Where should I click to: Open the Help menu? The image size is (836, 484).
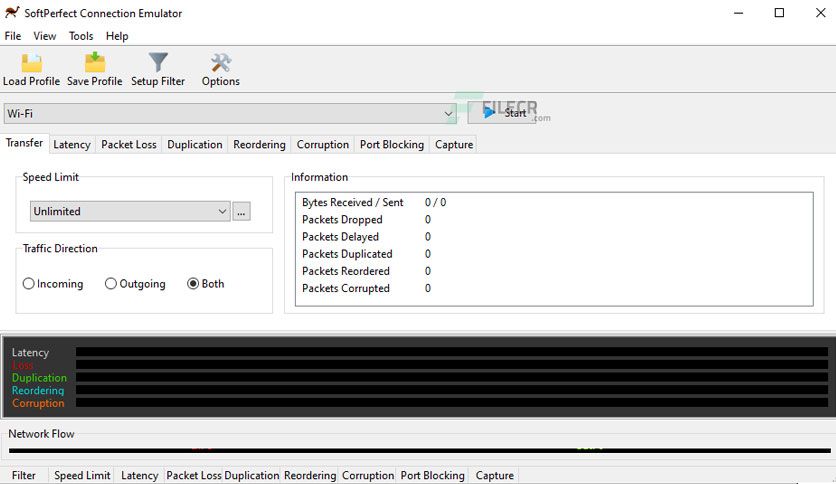(117, 36)
